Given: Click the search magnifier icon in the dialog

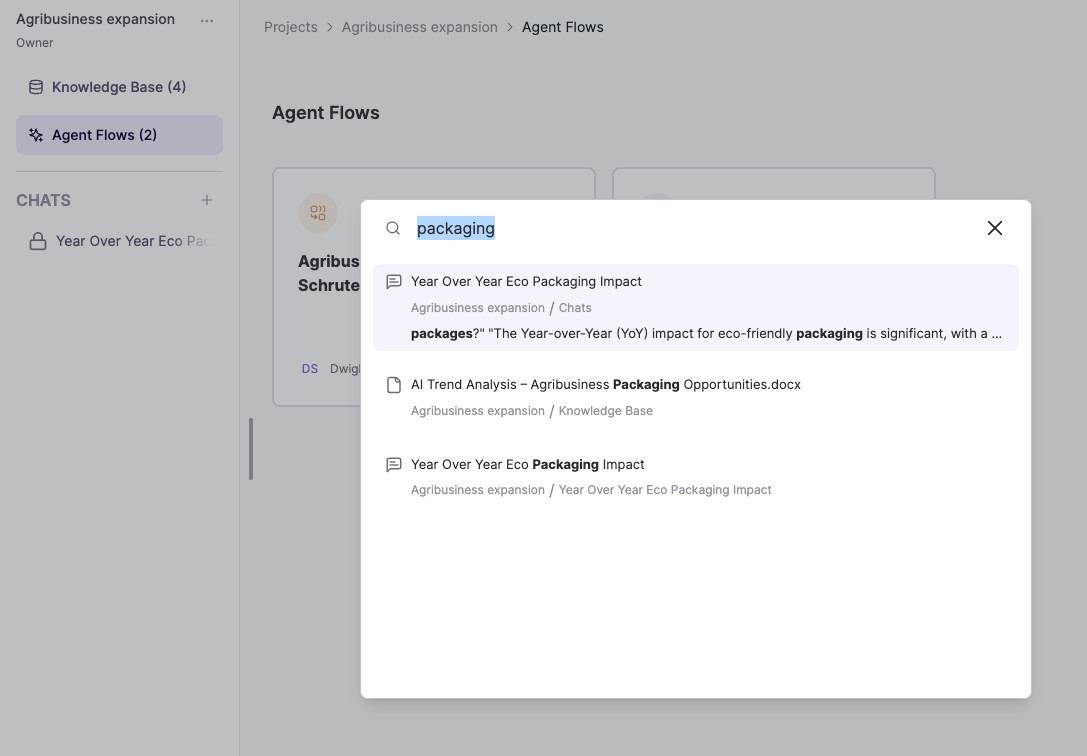Looking at the screenshot, I should tap(393, 228).
